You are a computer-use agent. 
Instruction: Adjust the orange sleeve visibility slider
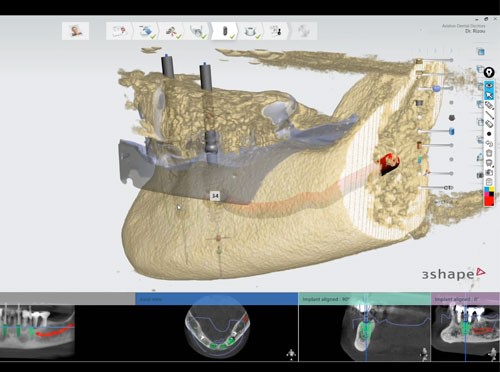coord(435,145)
